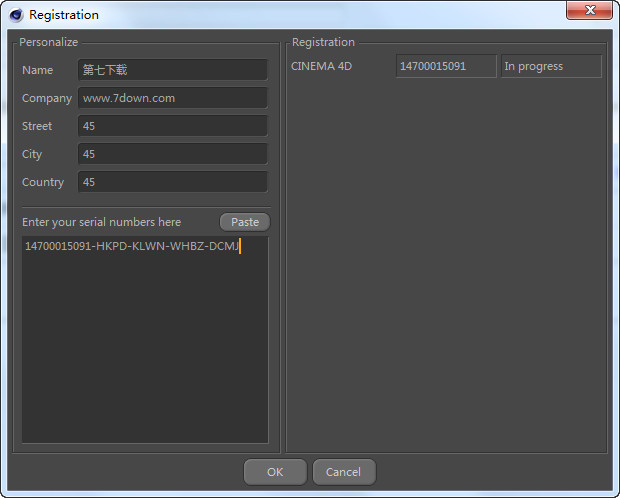The height and width of the screenshot is (498, 620).
Task: Select the 14700015091 serial number field
Action: coord(446,66)
